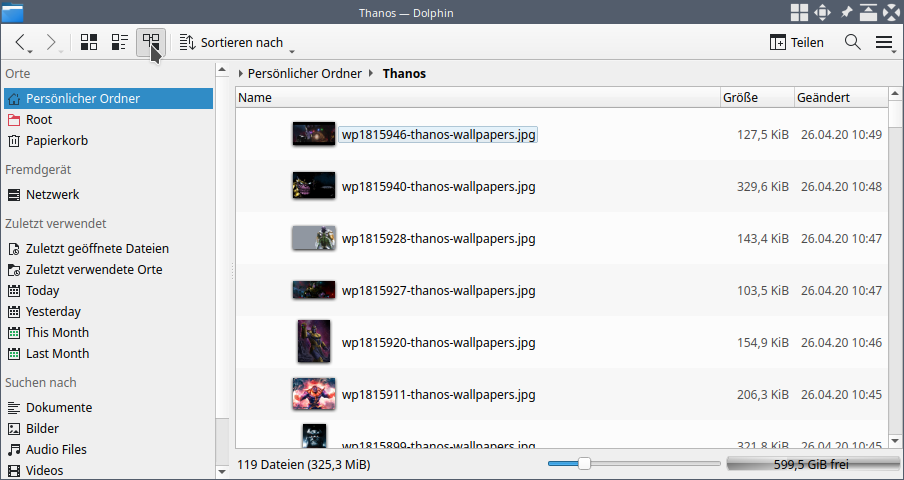Sort by Größe column header

click(x=758, y=97)
